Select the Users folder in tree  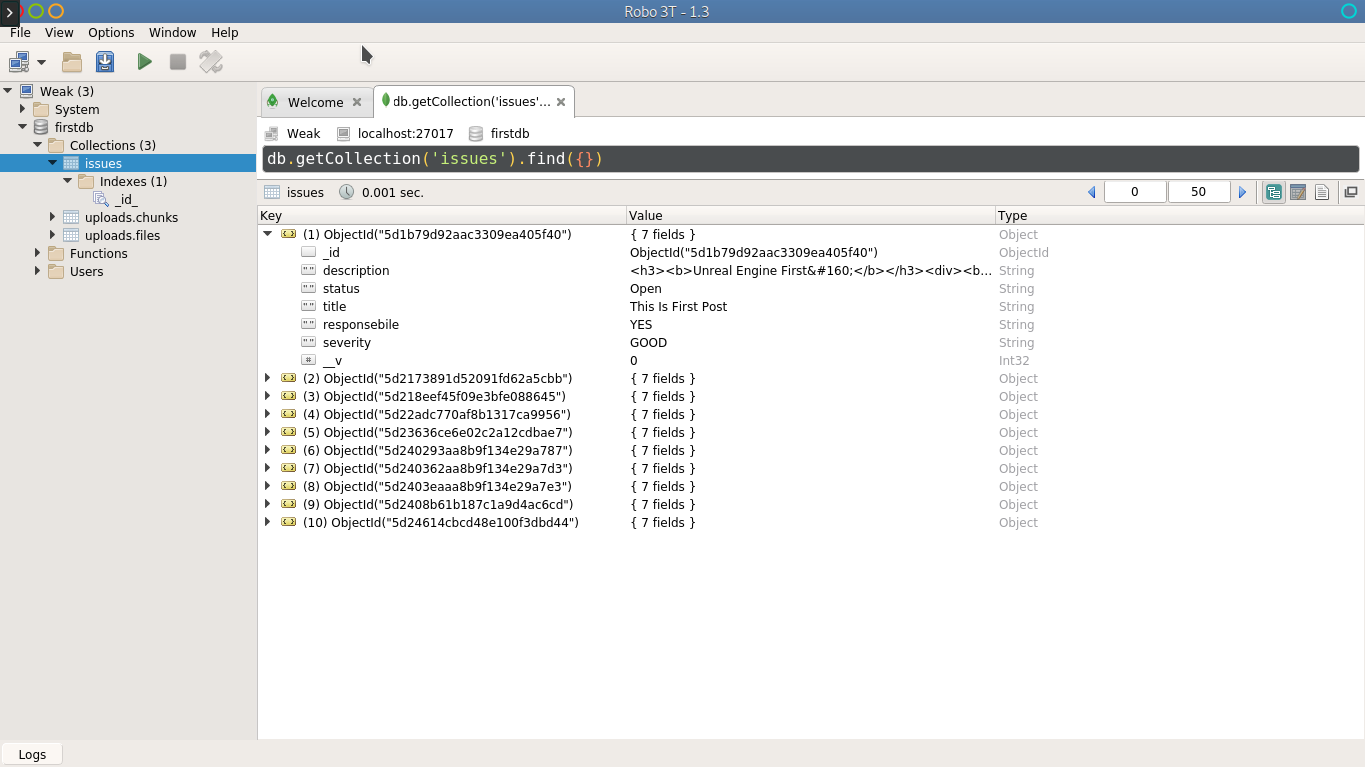tap(86, 271)
